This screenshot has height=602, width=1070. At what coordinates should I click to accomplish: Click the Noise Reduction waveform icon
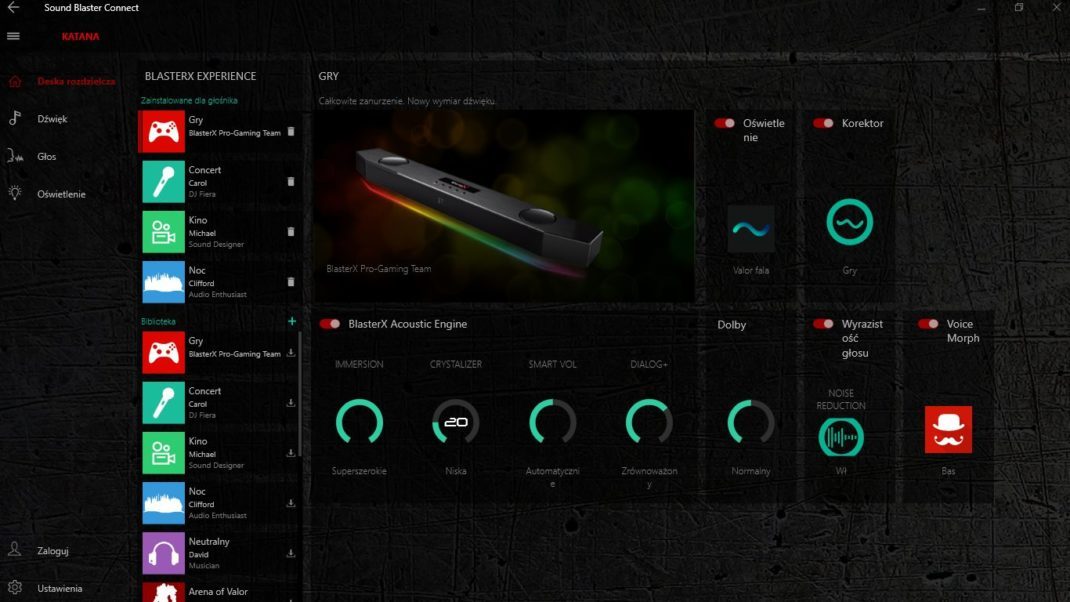coord(840,437)
